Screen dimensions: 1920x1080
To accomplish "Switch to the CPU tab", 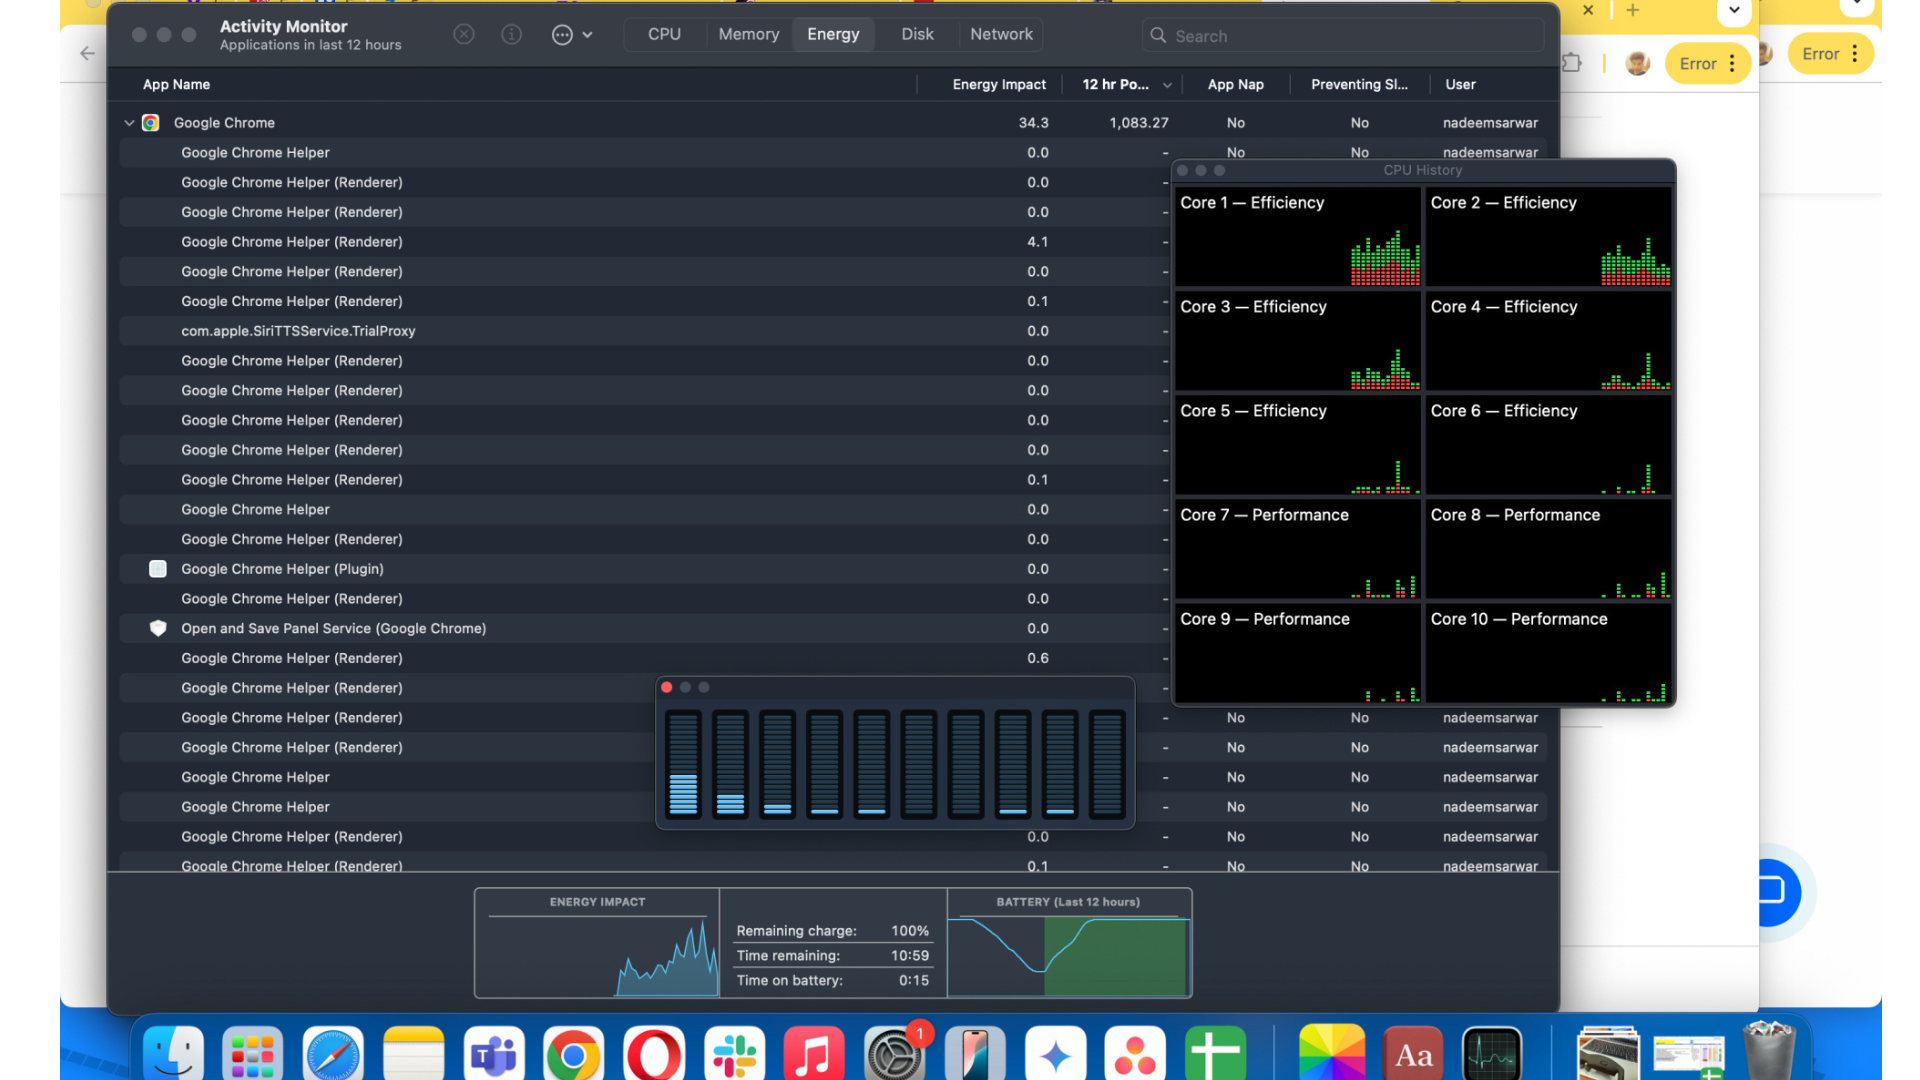I will pyautogui.click(x=664, y=34).
